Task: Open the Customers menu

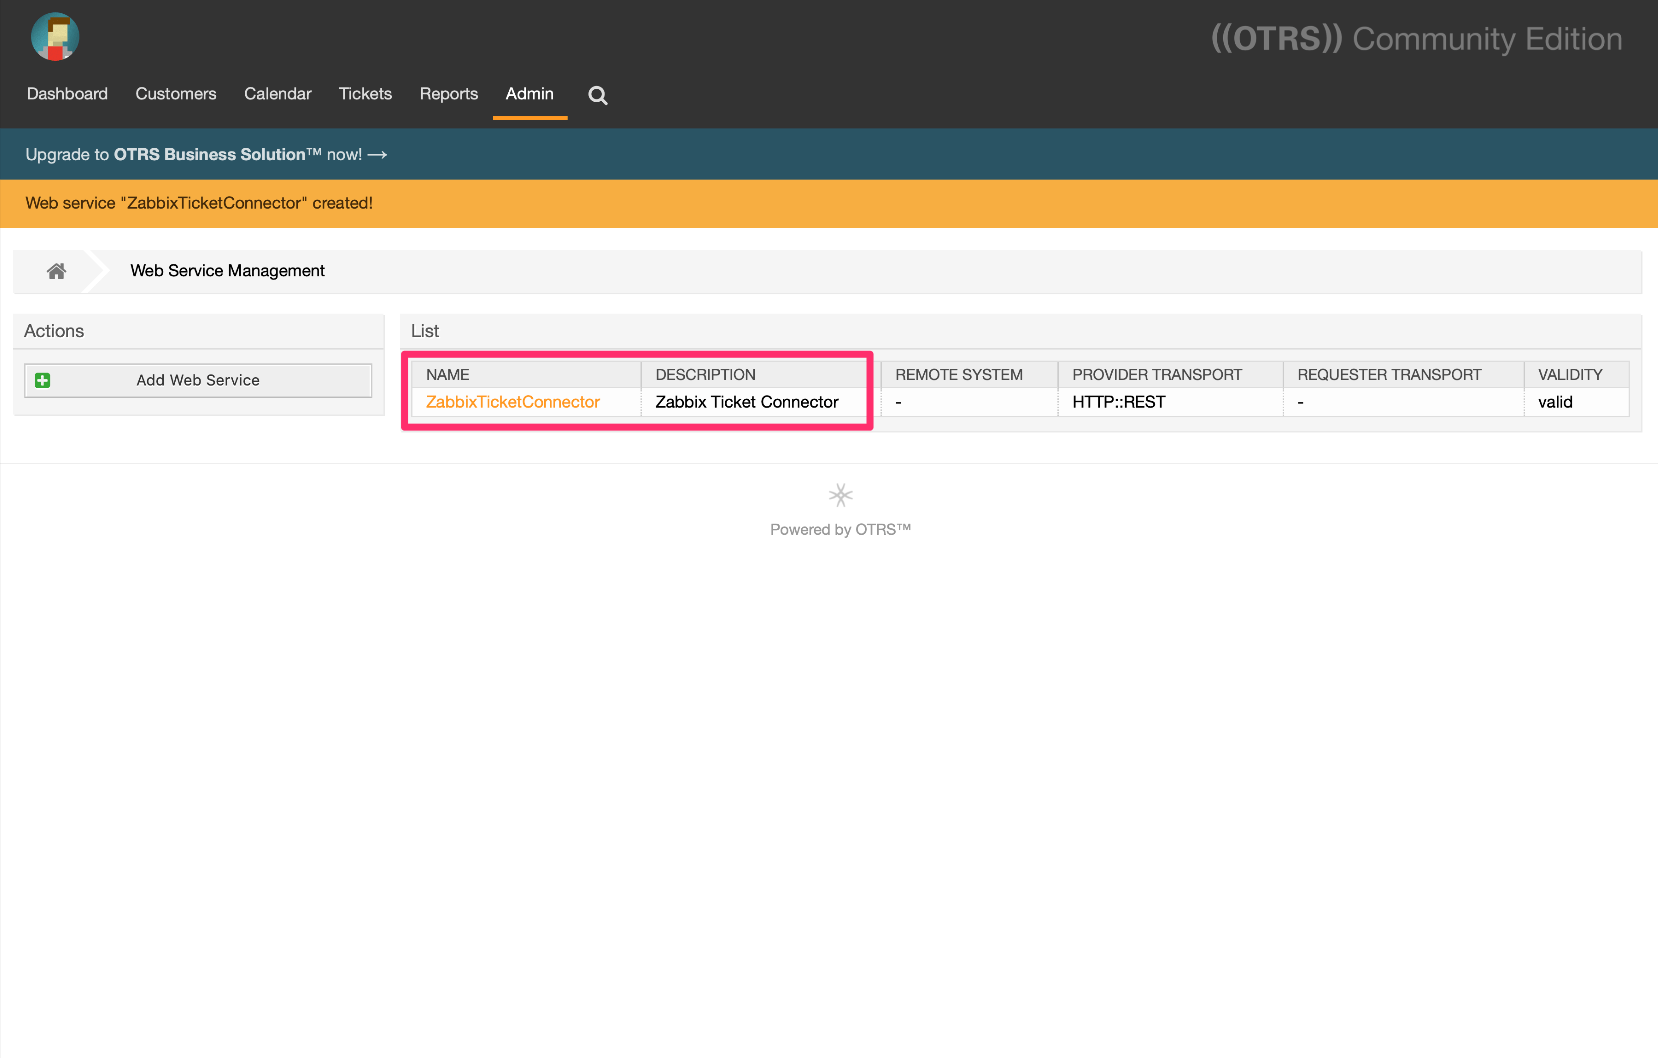Action: pyautogui.click(x=176, y=94)
